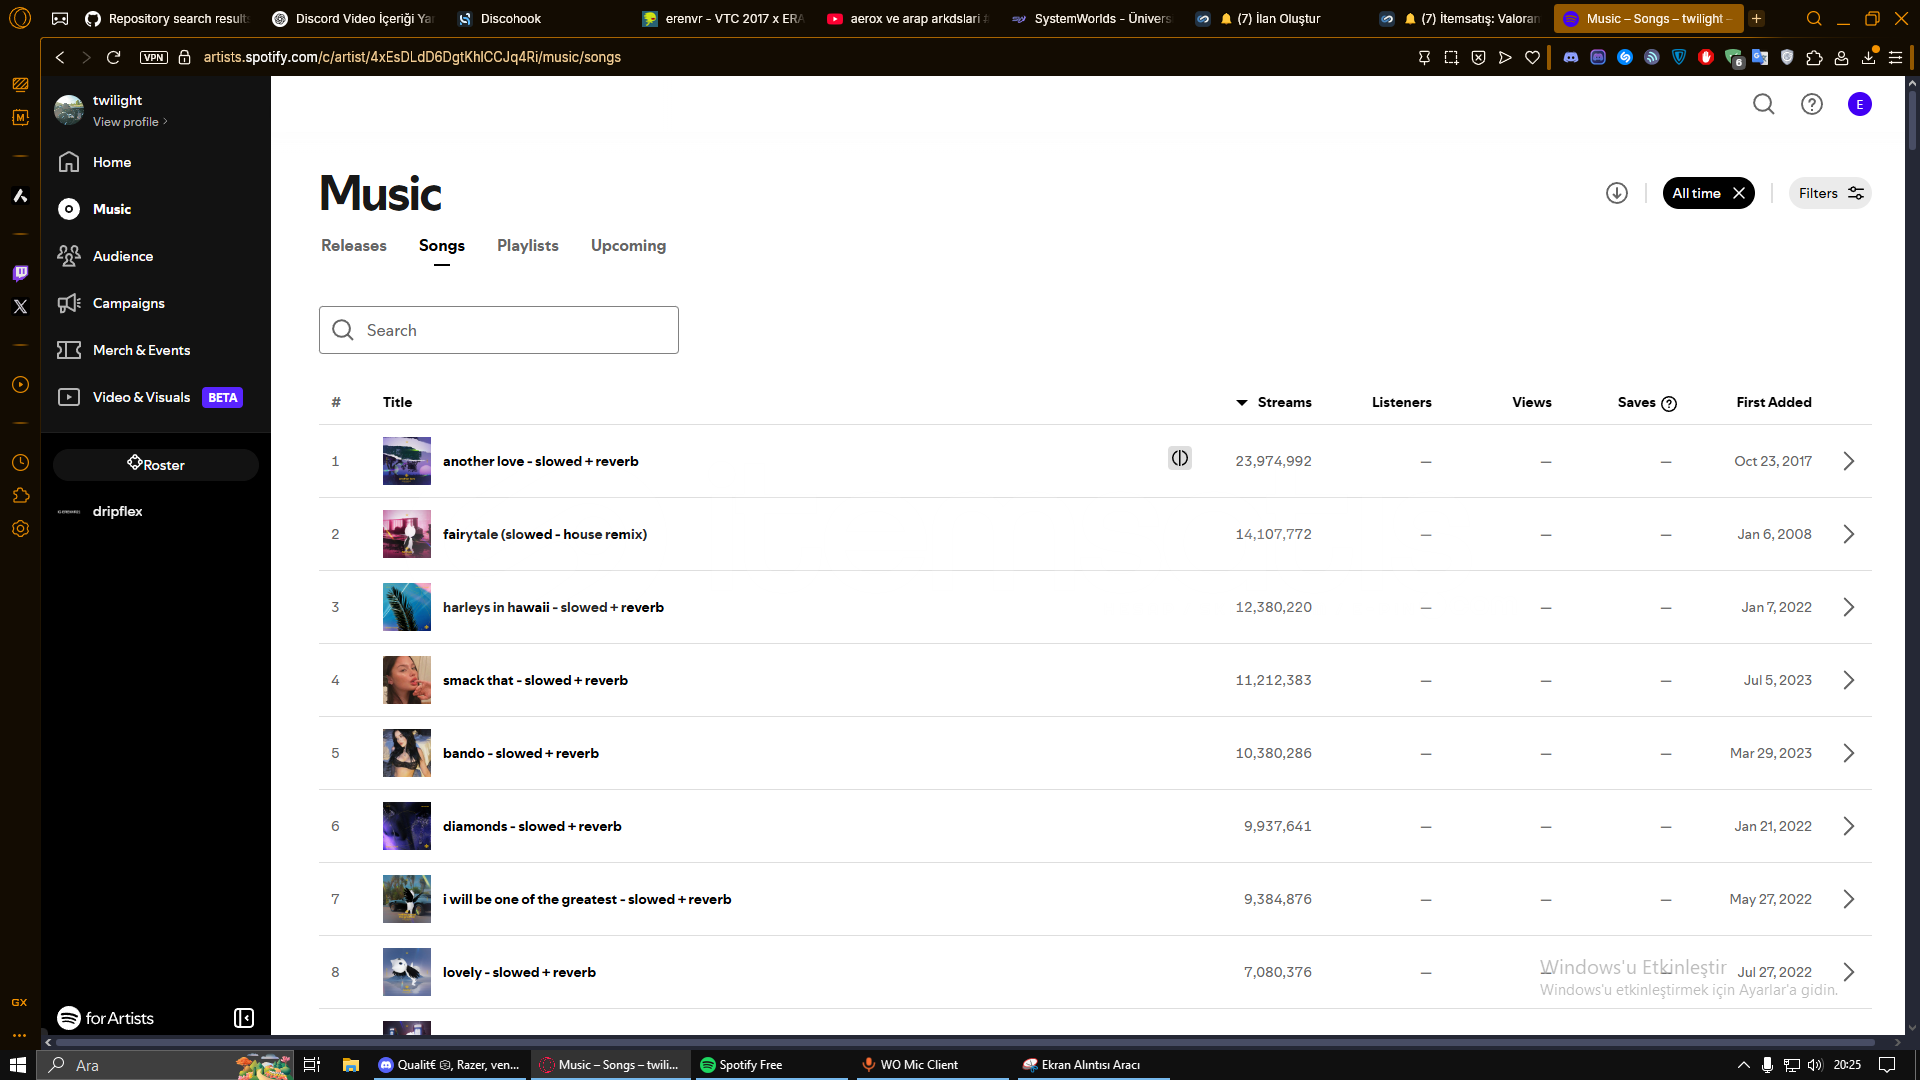The image size is (1920, 1080).
Task: Toggle the VPN badge in address bar
Action: point(154,57)
